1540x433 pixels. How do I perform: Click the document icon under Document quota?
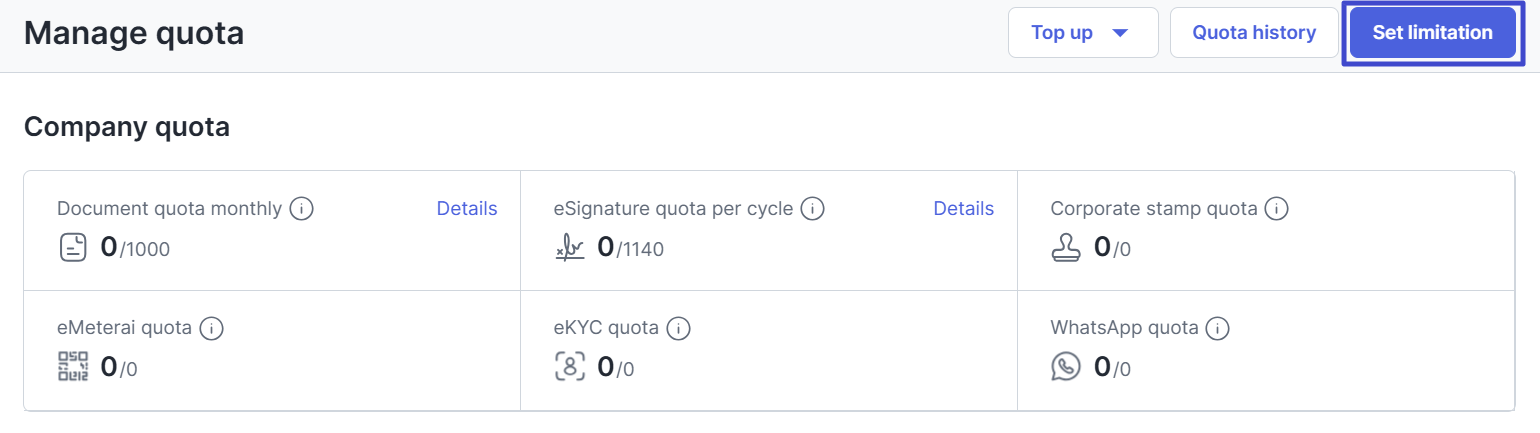coord(73,248)
